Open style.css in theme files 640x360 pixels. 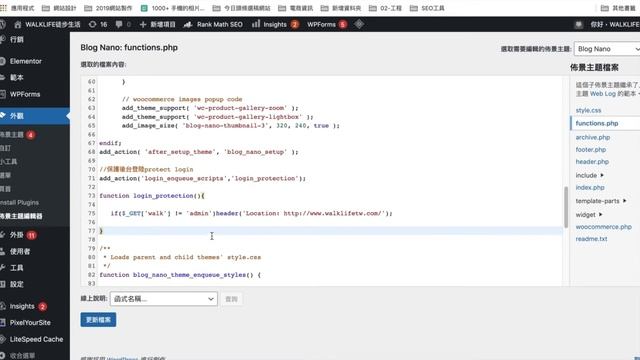pyautogui.click(x=588, y=110)
